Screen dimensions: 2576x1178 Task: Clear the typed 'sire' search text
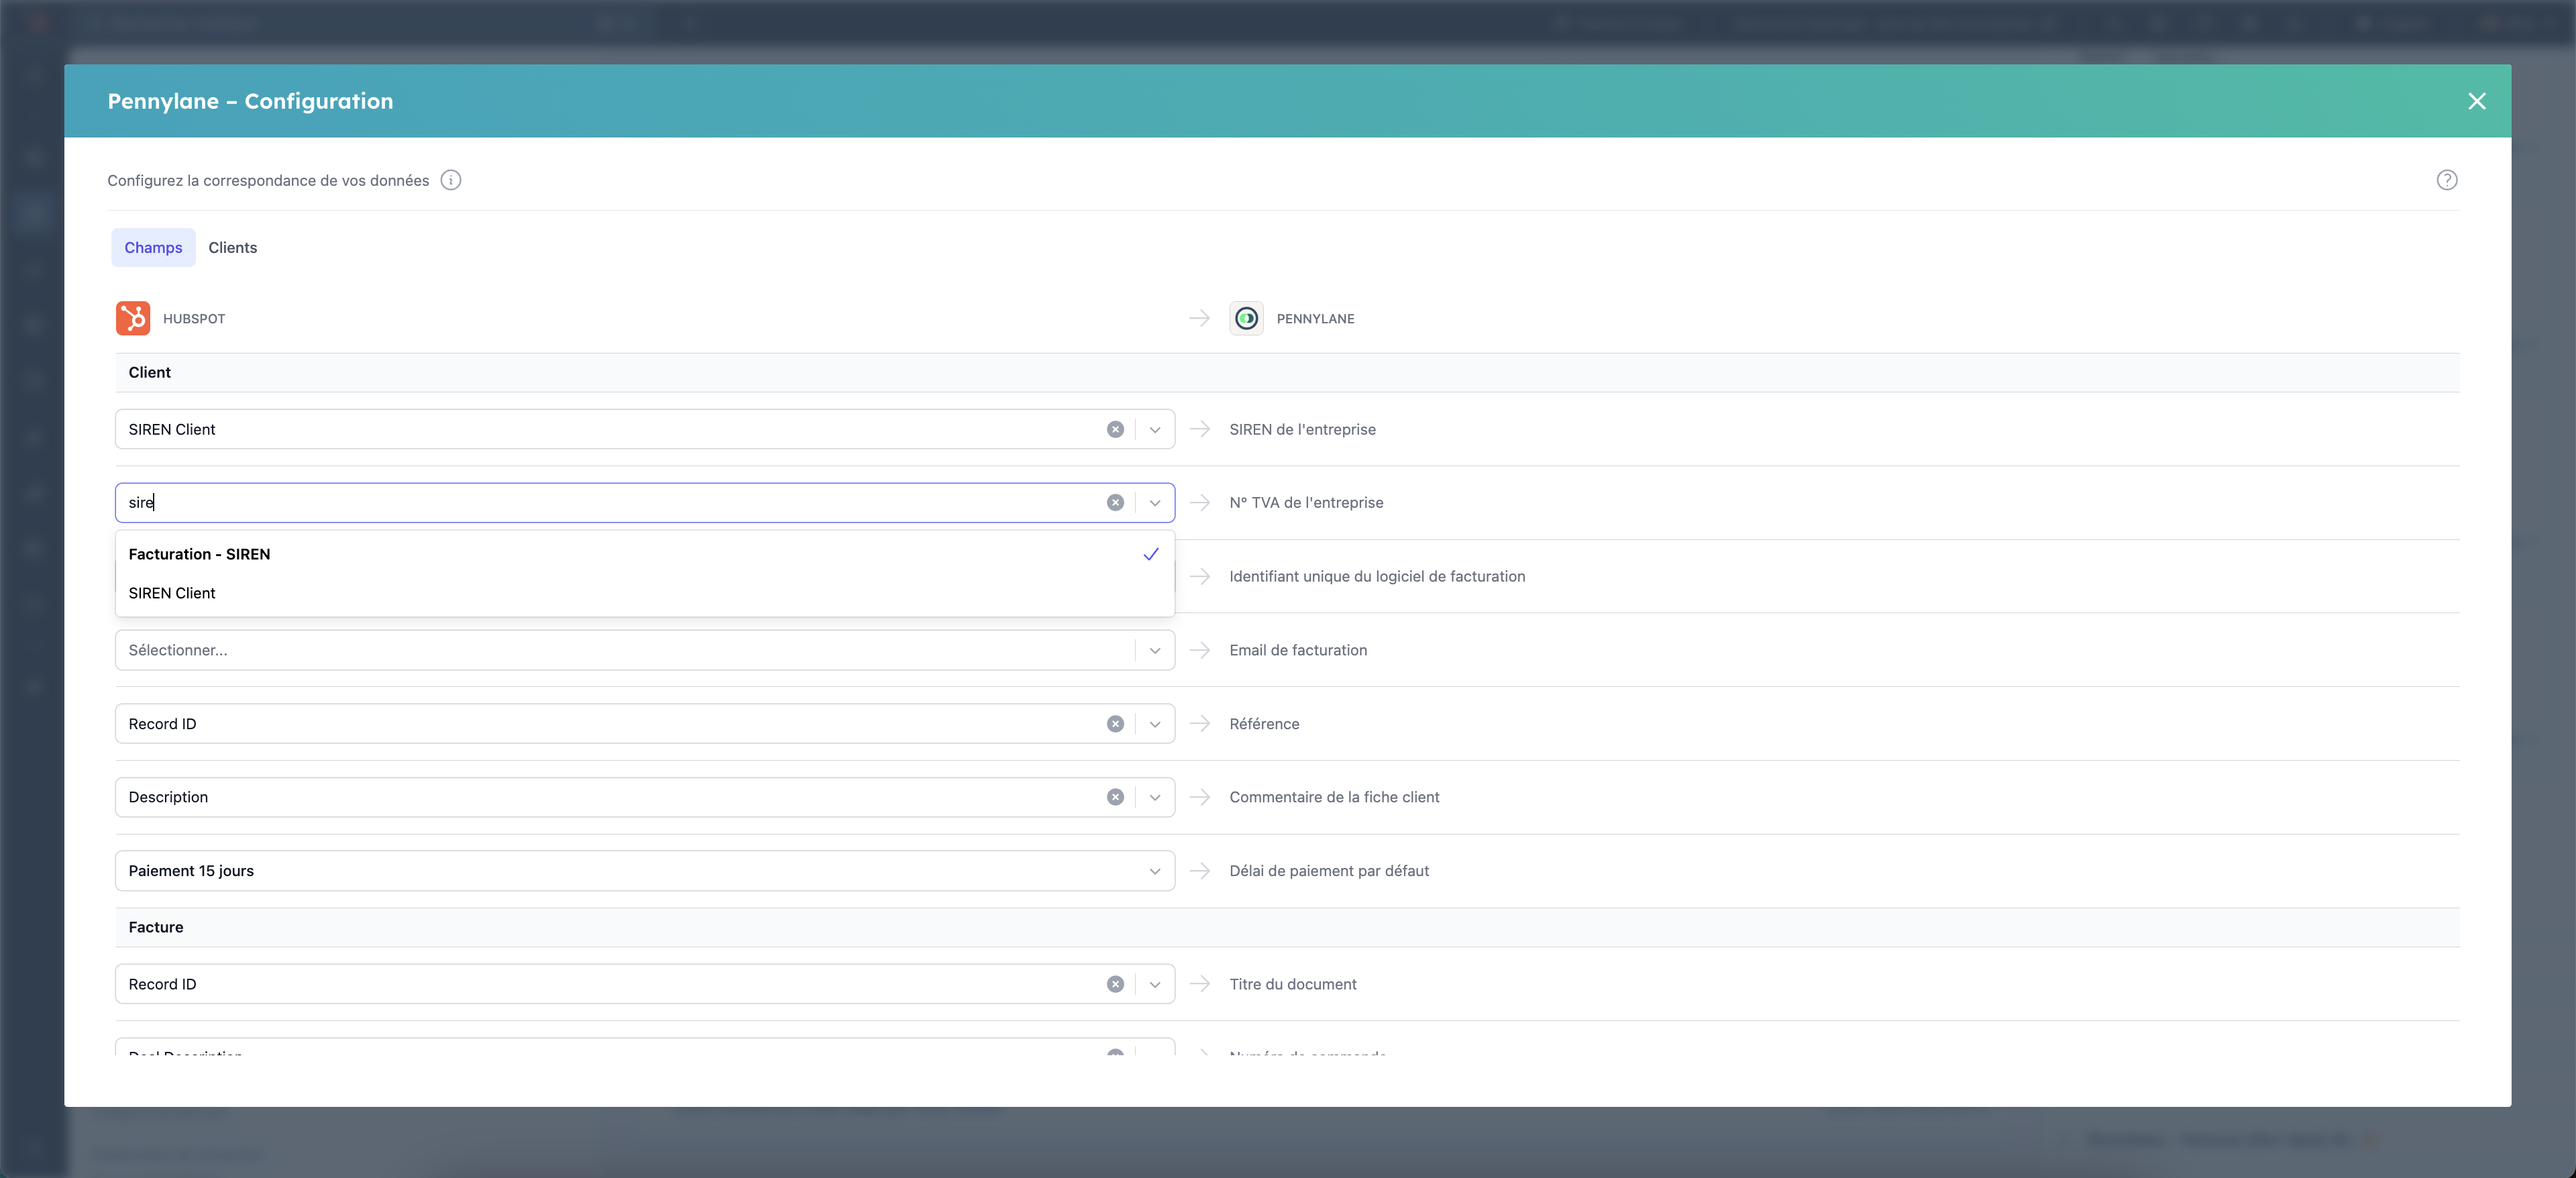coord(1115,502)
